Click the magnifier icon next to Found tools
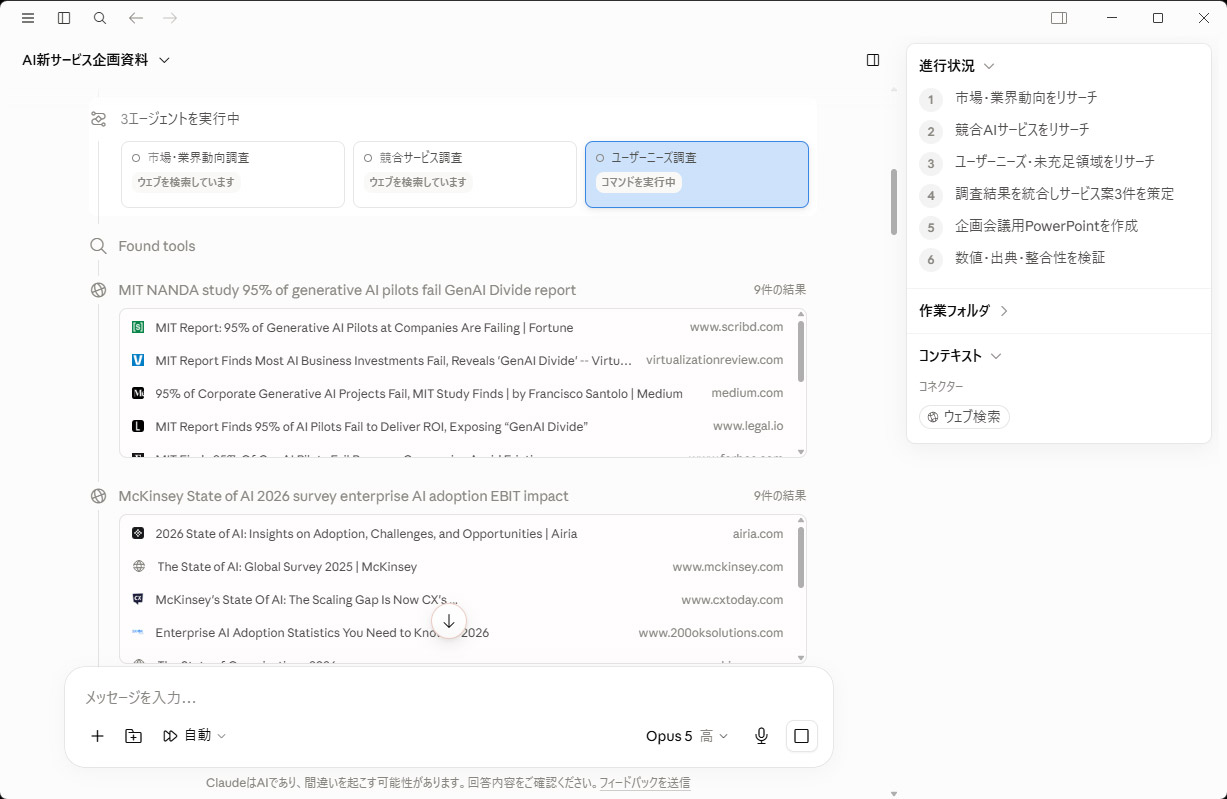Viewport: 1227px width, 799px height. pyautogui.click(x=98, y=246)
